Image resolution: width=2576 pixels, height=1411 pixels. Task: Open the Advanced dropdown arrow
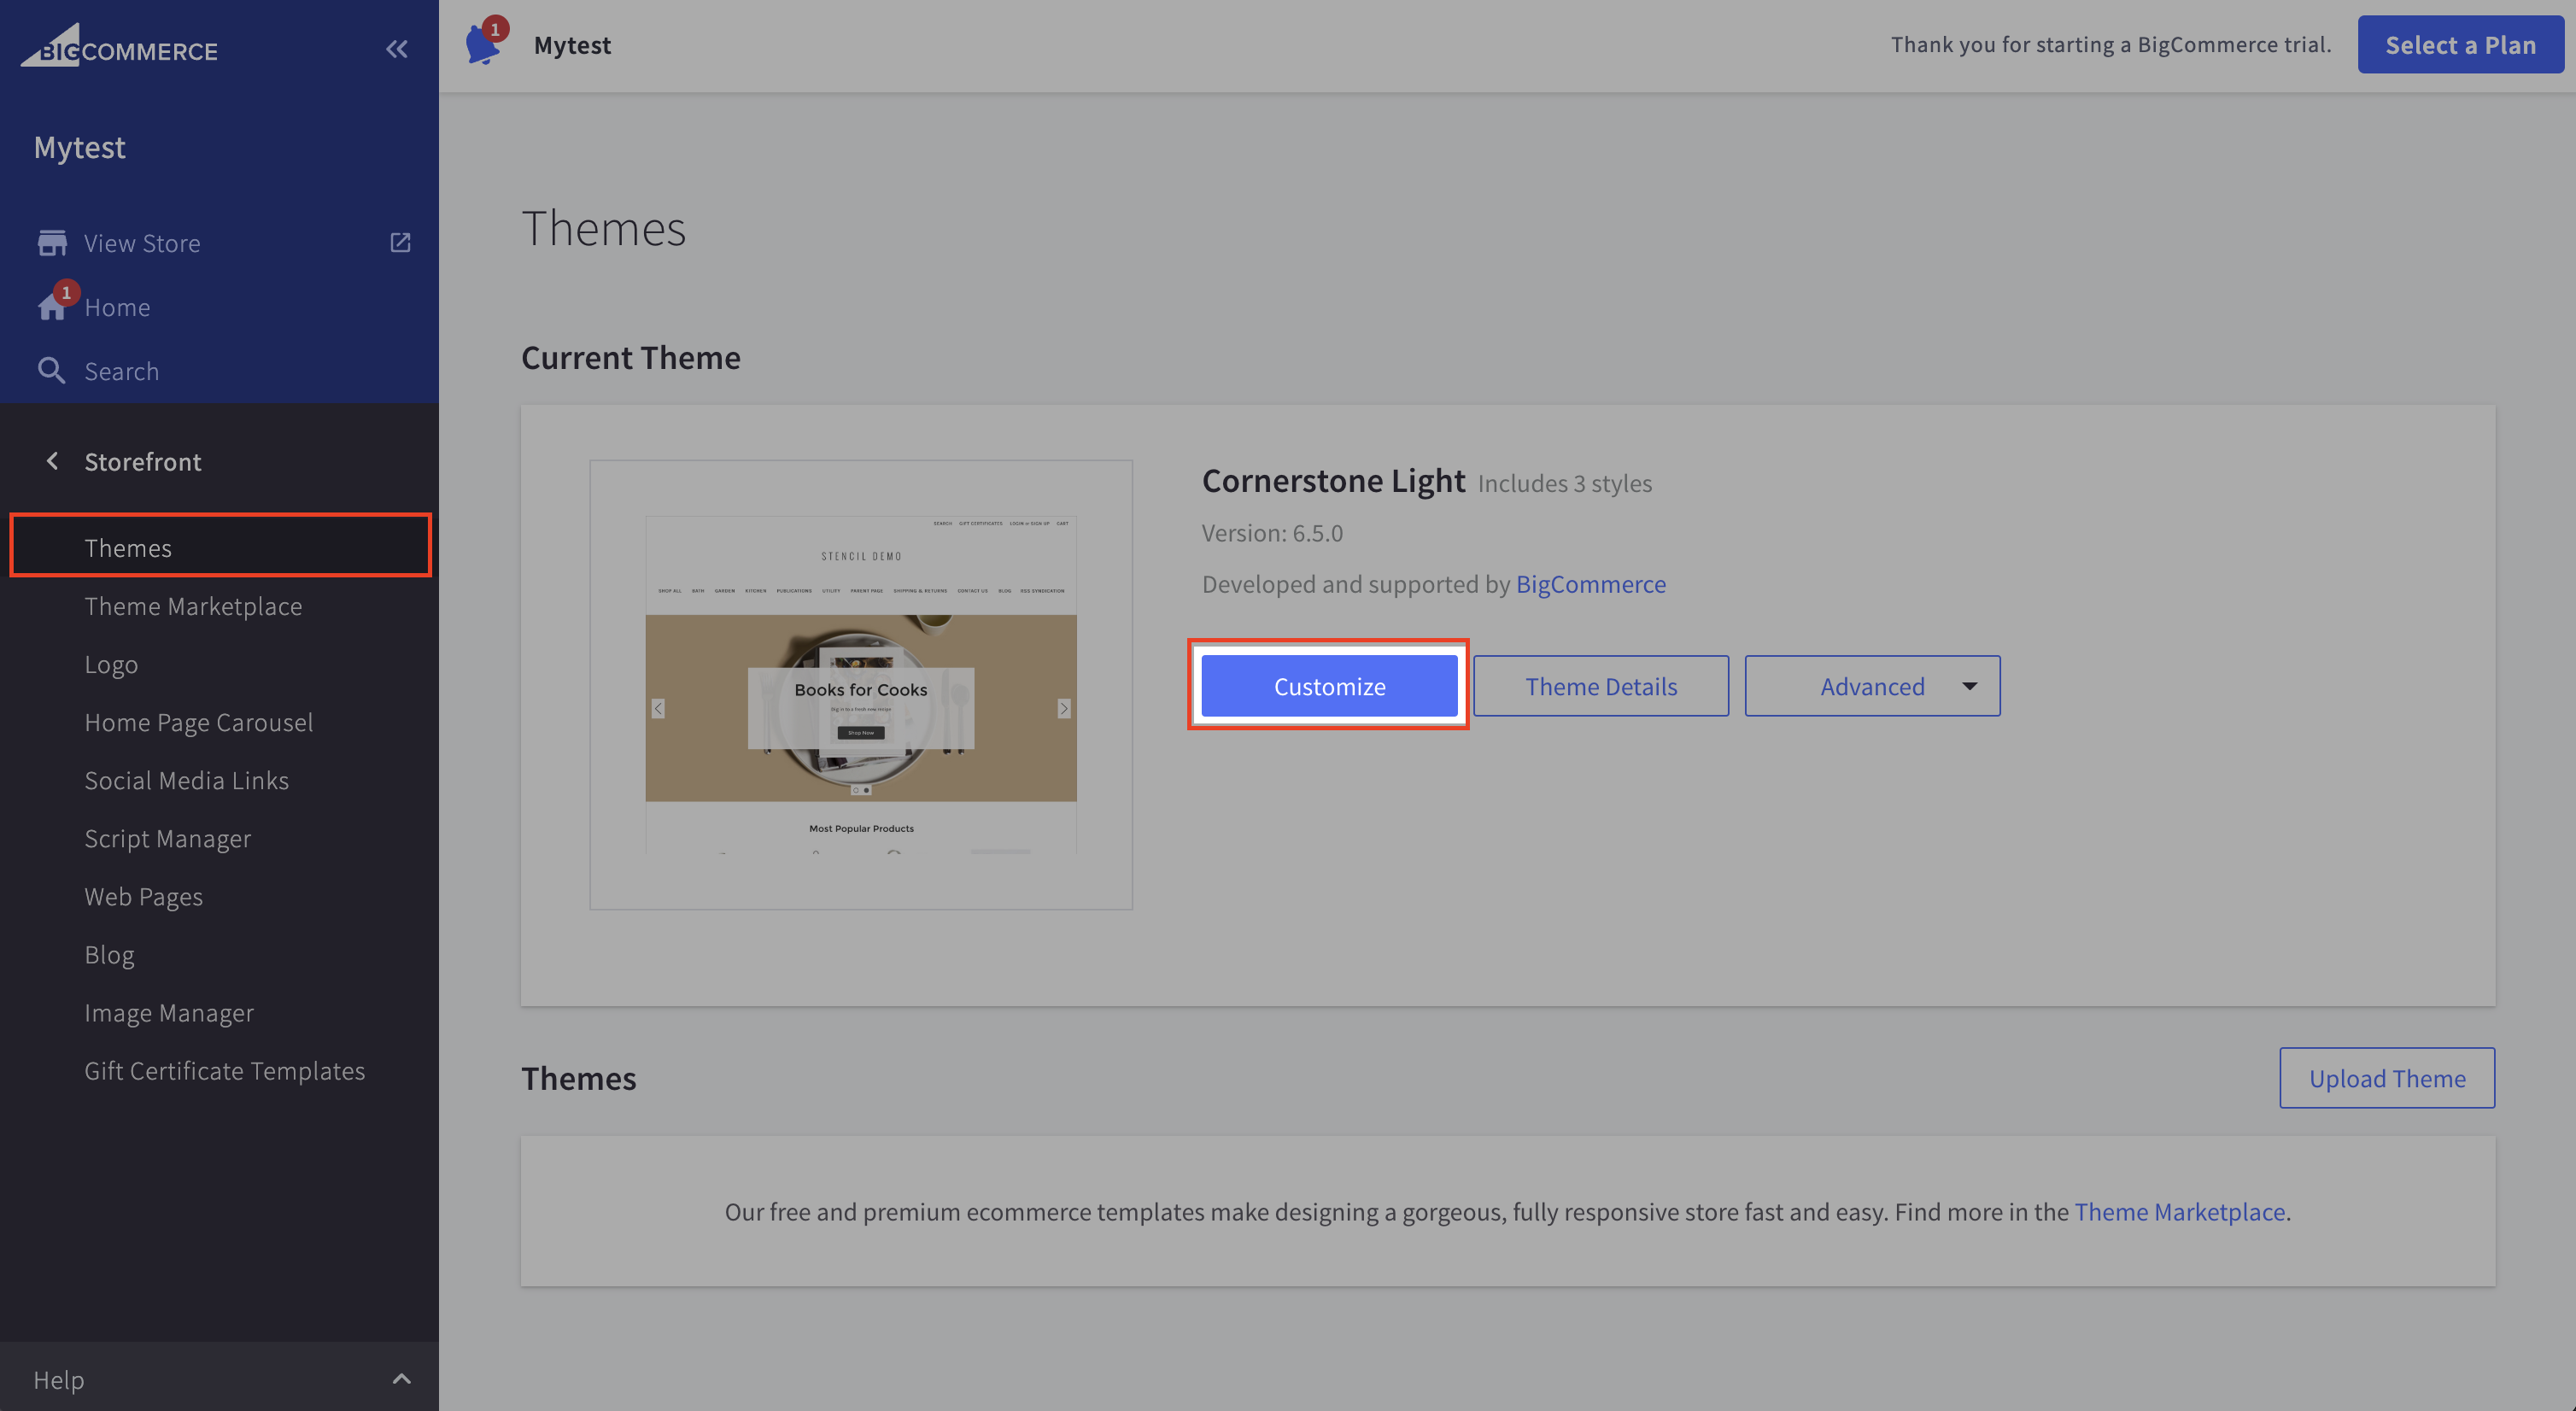[1969, 686]
